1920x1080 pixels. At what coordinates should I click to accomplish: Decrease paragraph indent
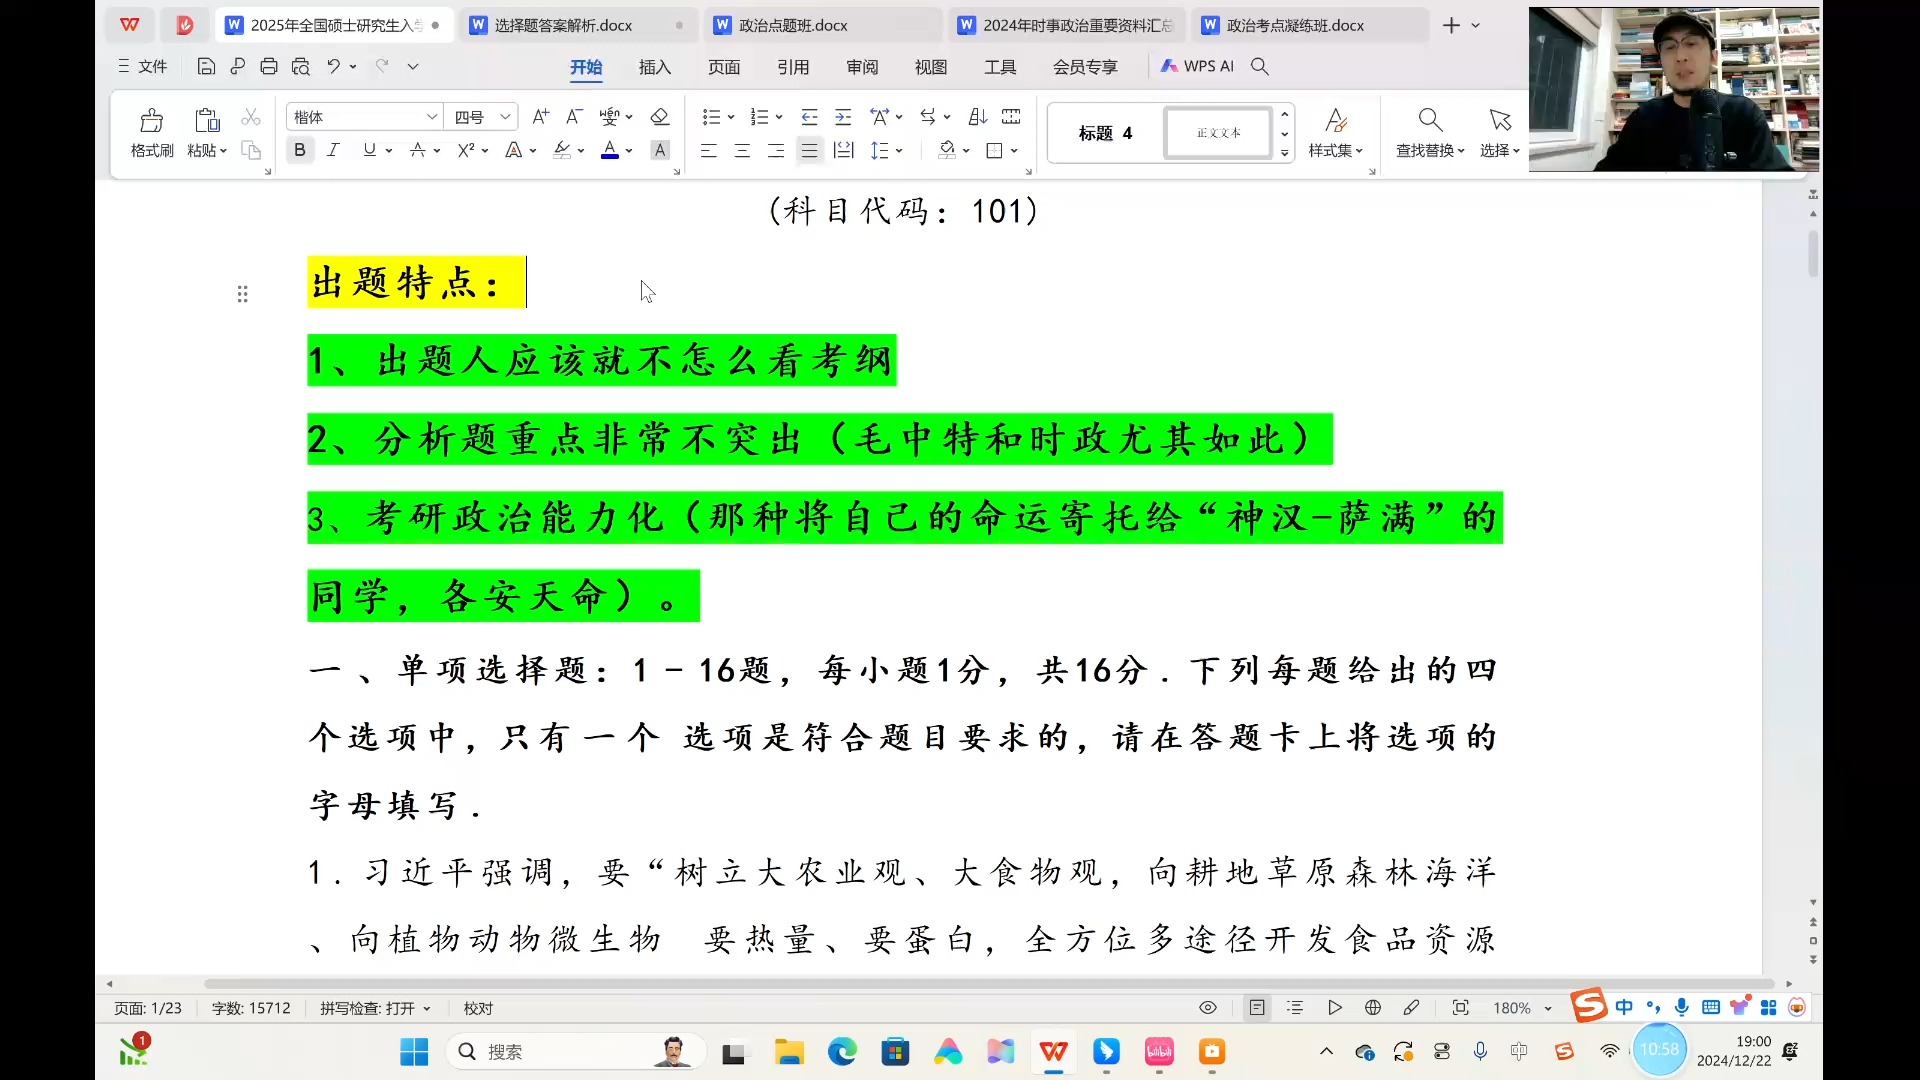click(x=809, y=117)
